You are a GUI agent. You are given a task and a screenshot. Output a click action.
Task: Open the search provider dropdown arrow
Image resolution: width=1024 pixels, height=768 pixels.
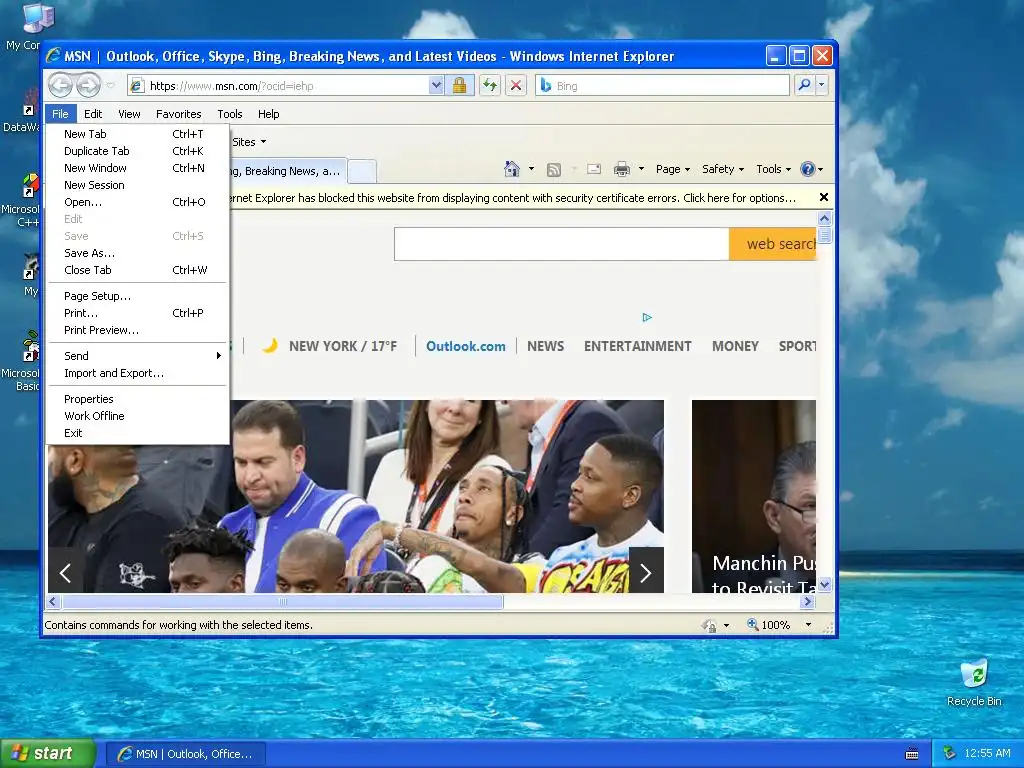click(822, 85)
